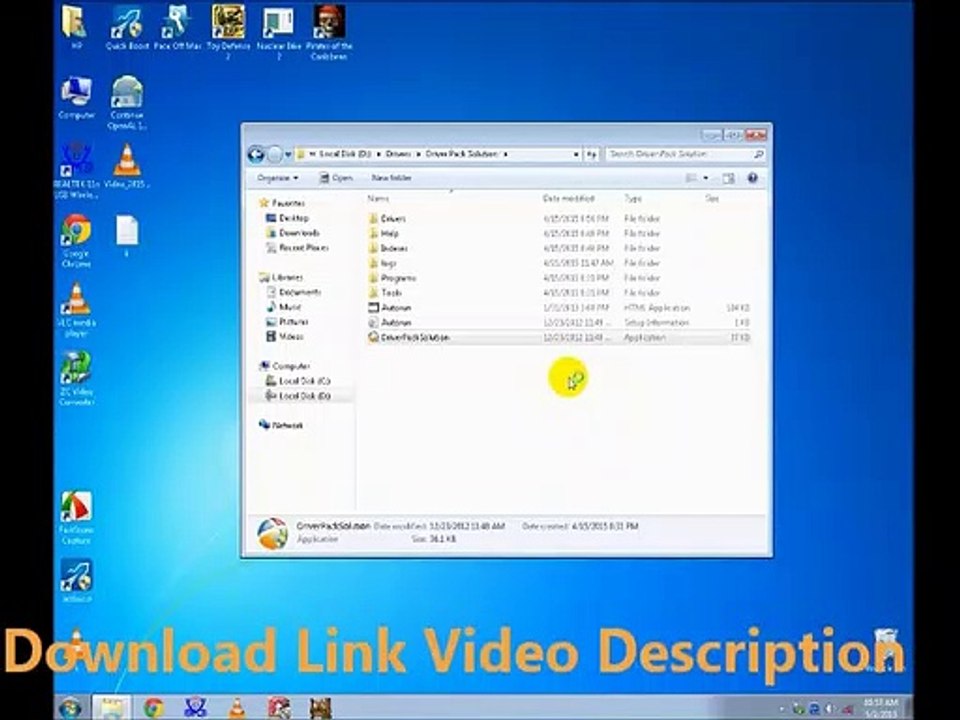The height and width of the screenshot is (720, 960).
Task: Select the Drivers folder in the file list
Action: tap(392, 219)
